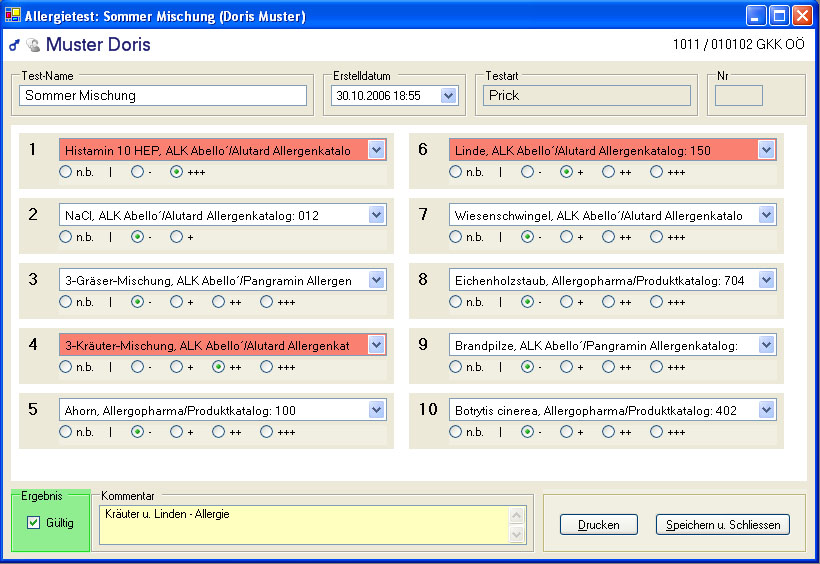Image resolution: width=820 pixels, height=564 pixels.
Task: Click the patient name Muster Doris
Action: pos(98,44)
